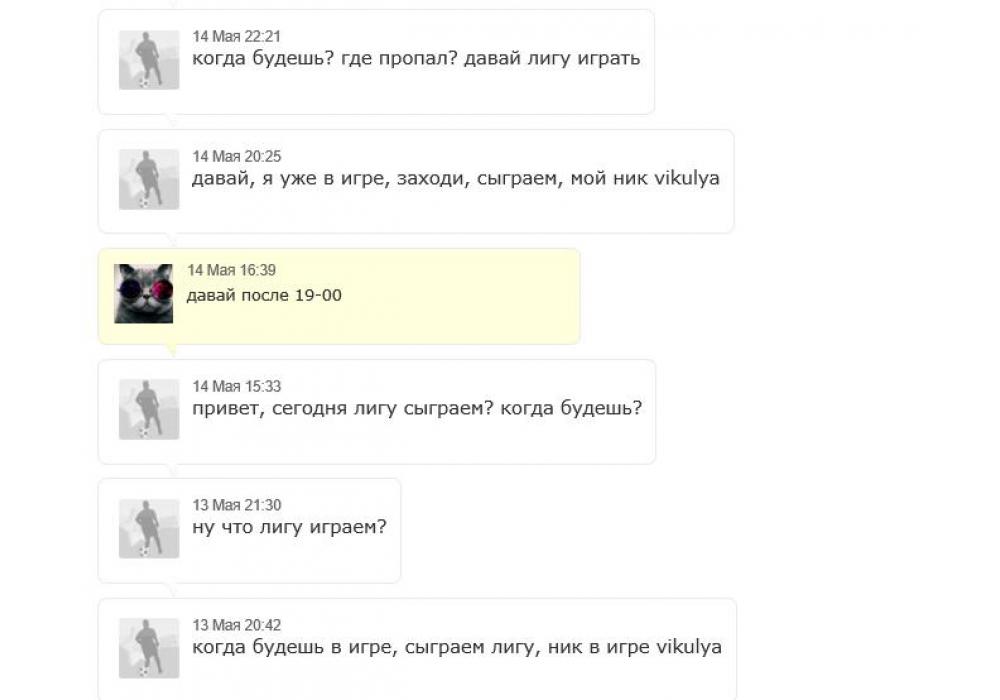Screen dimensions: 1000x700
Task: Click the timestamp 14 Мая 16:39
Action: 231,270
